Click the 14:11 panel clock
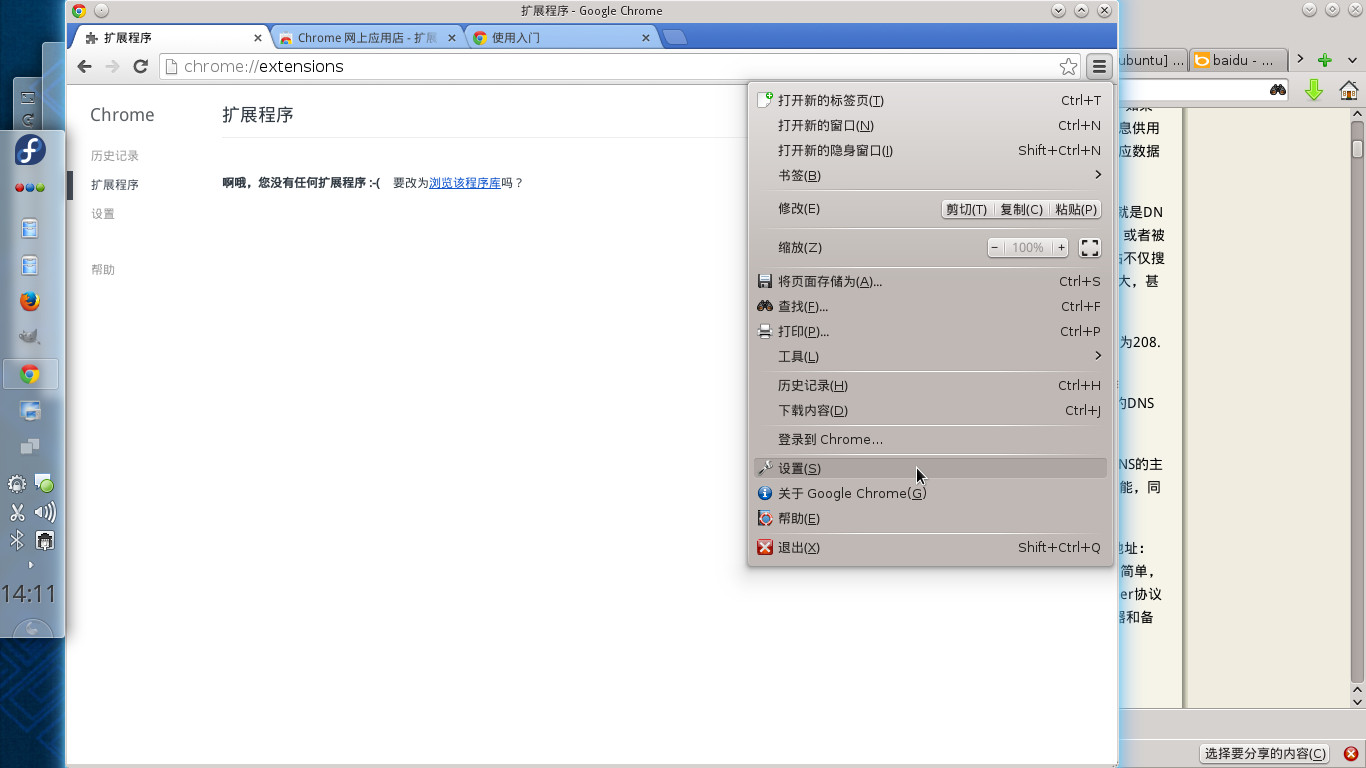Screen dimensions: 1366x768 pyautogui.click(x=29, y=594)
